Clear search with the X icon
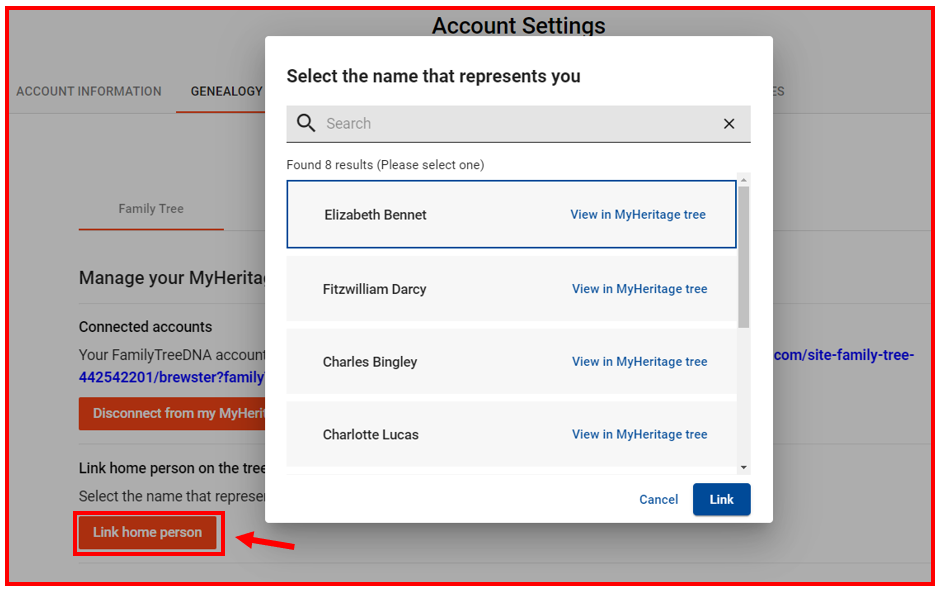 729,124
